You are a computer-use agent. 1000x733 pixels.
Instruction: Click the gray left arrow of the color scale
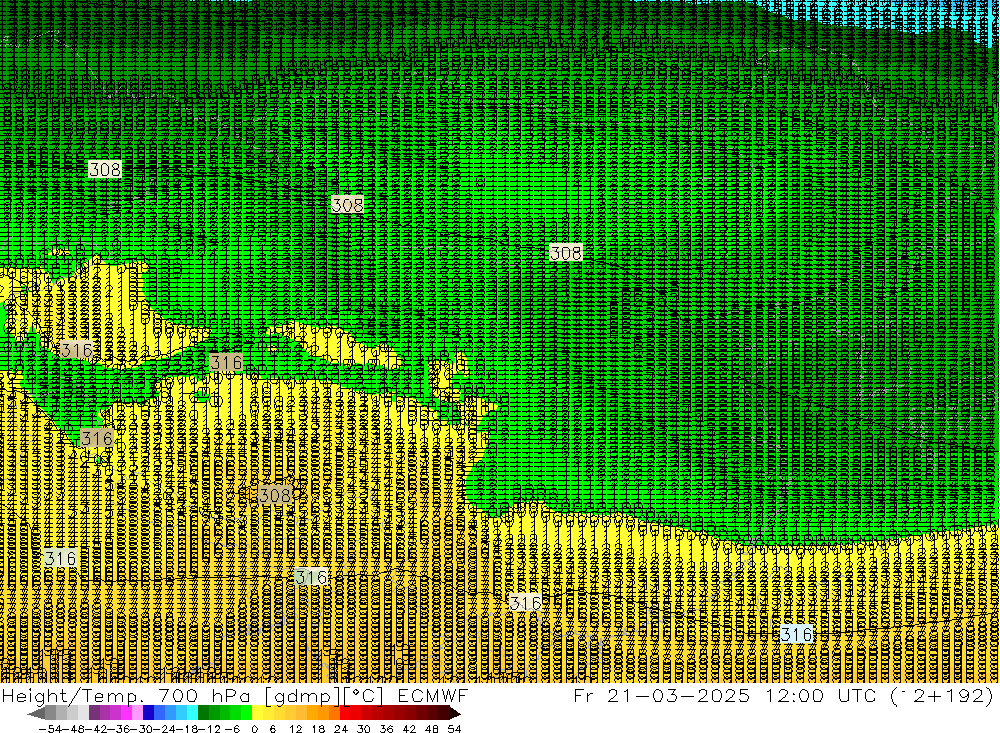pyautogui.click(x=36, y=714)
